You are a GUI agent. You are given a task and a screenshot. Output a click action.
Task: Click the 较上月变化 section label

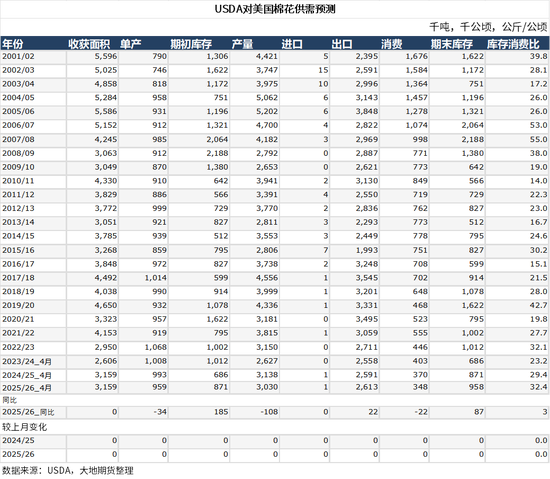tap(25, 427)
